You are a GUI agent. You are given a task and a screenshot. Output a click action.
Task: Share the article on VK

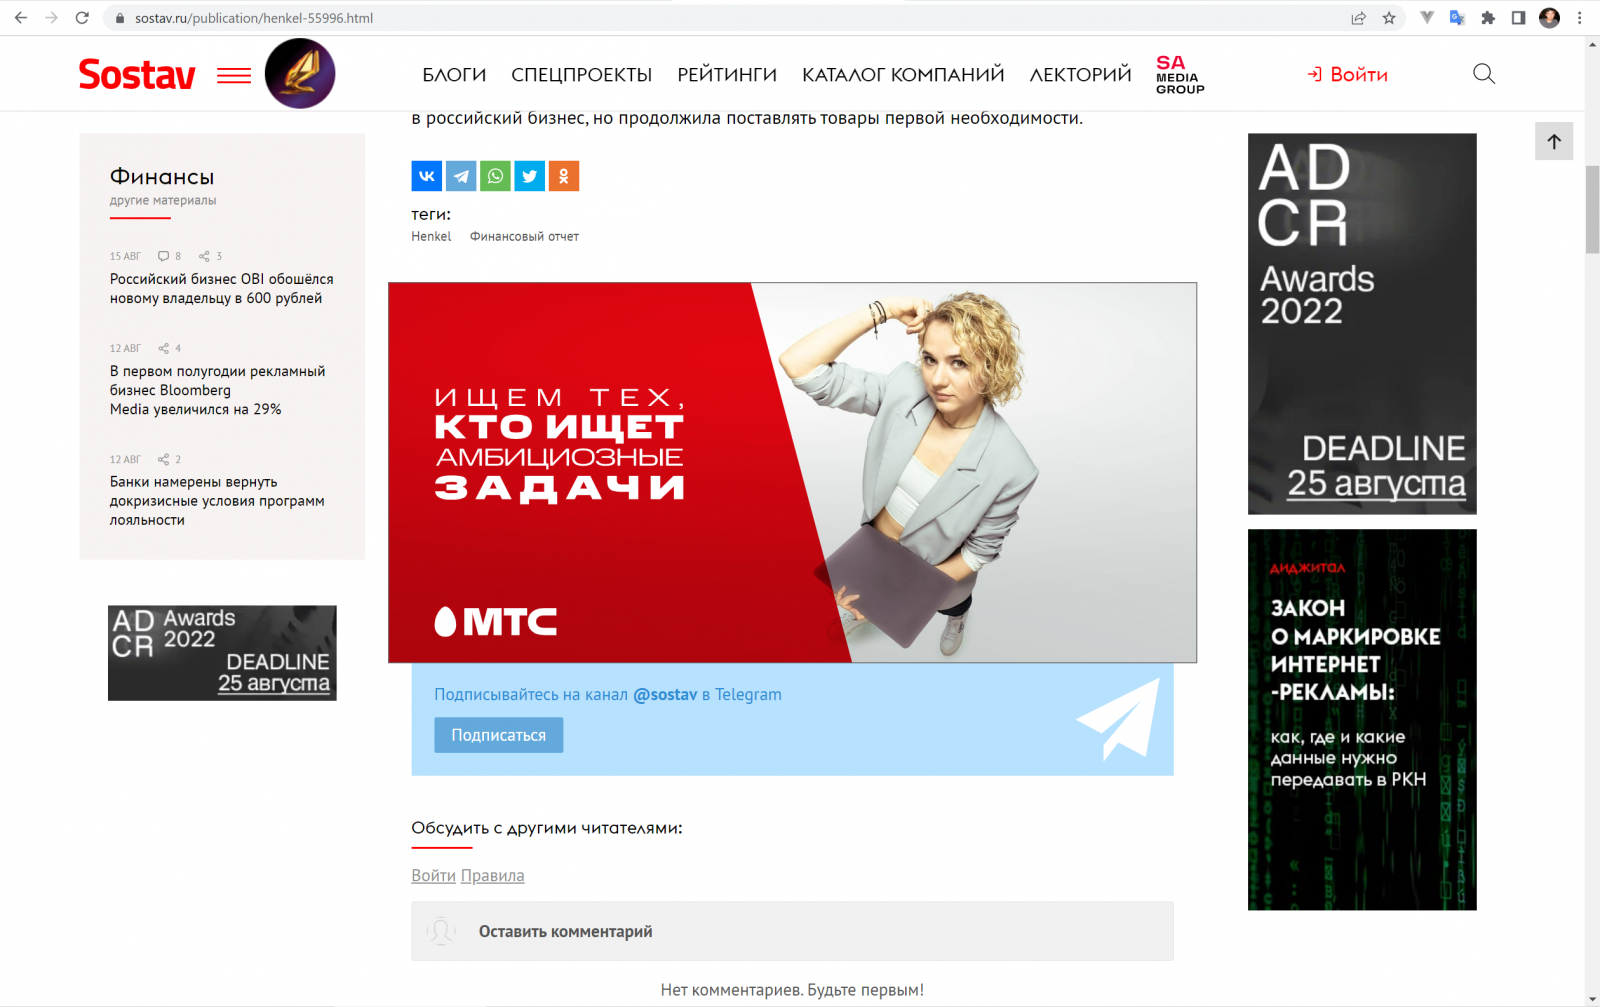(x=426, y=176)
